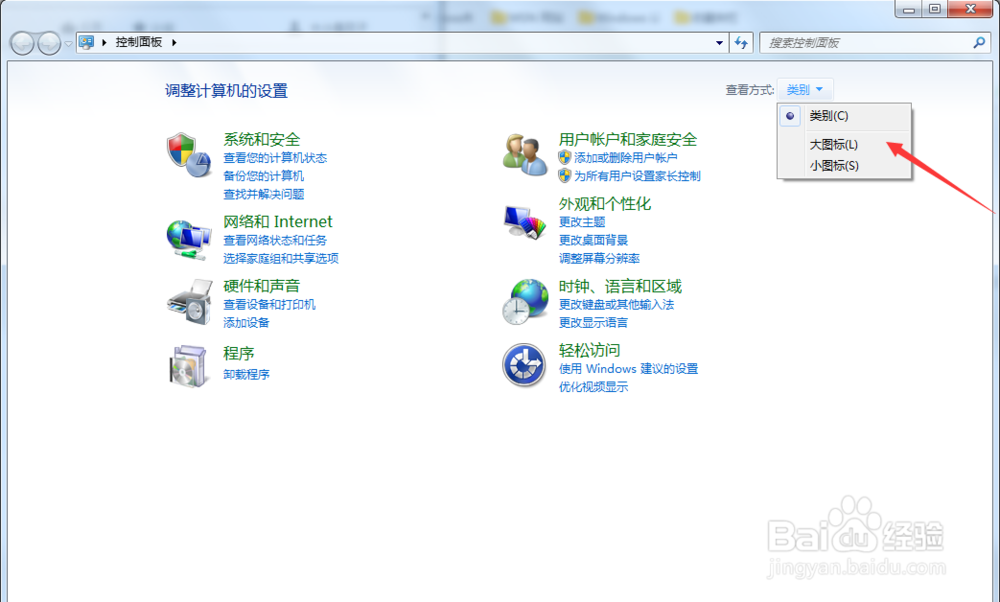Click 更改键盘或其他输入法 link
1000x602 pixels.
click(x=616, y=304)
